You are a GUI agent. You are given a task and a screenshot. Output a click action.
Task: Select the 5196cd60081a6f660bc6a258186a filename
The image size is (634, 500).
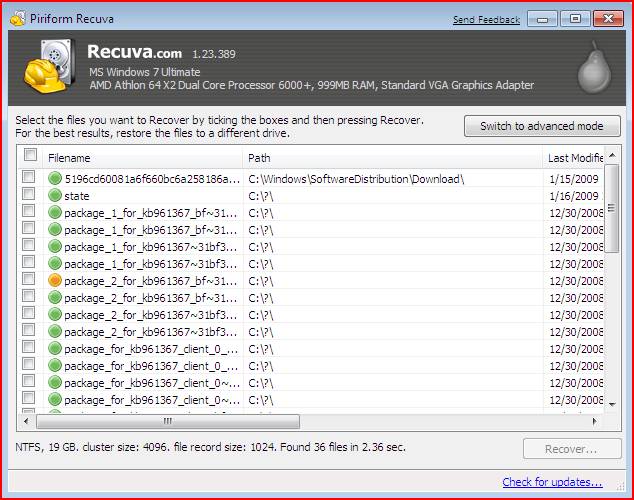(x=152, y=179)
